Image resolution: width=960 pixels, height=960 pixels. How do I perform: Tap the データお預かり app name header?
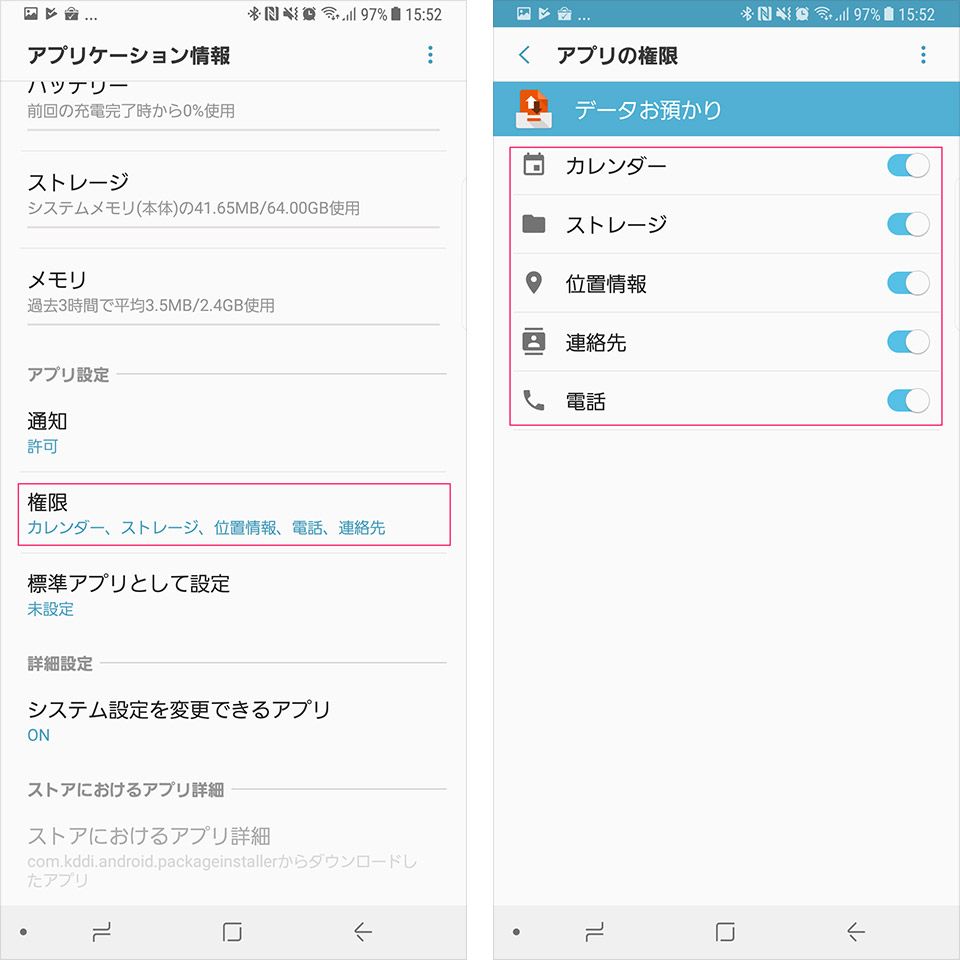tap(648, 110)
